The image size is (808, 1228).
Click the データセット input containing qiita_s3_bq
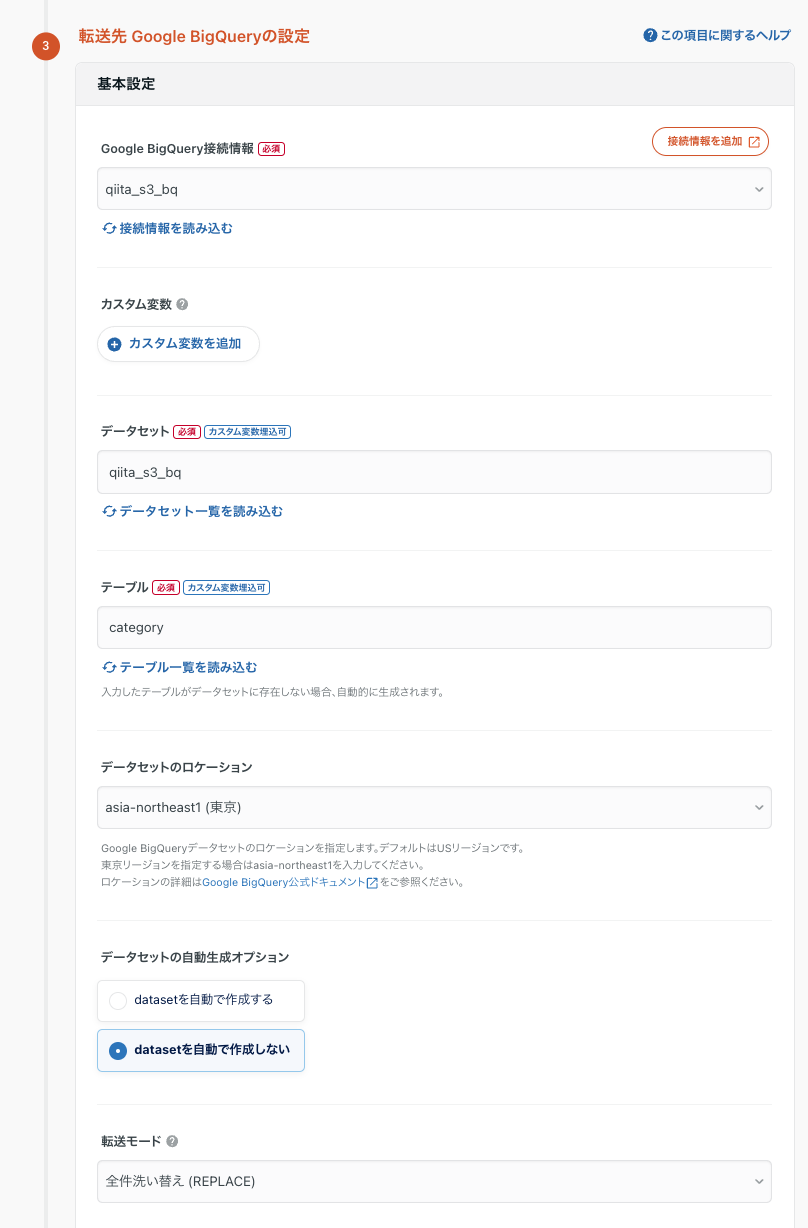(435, 471)
